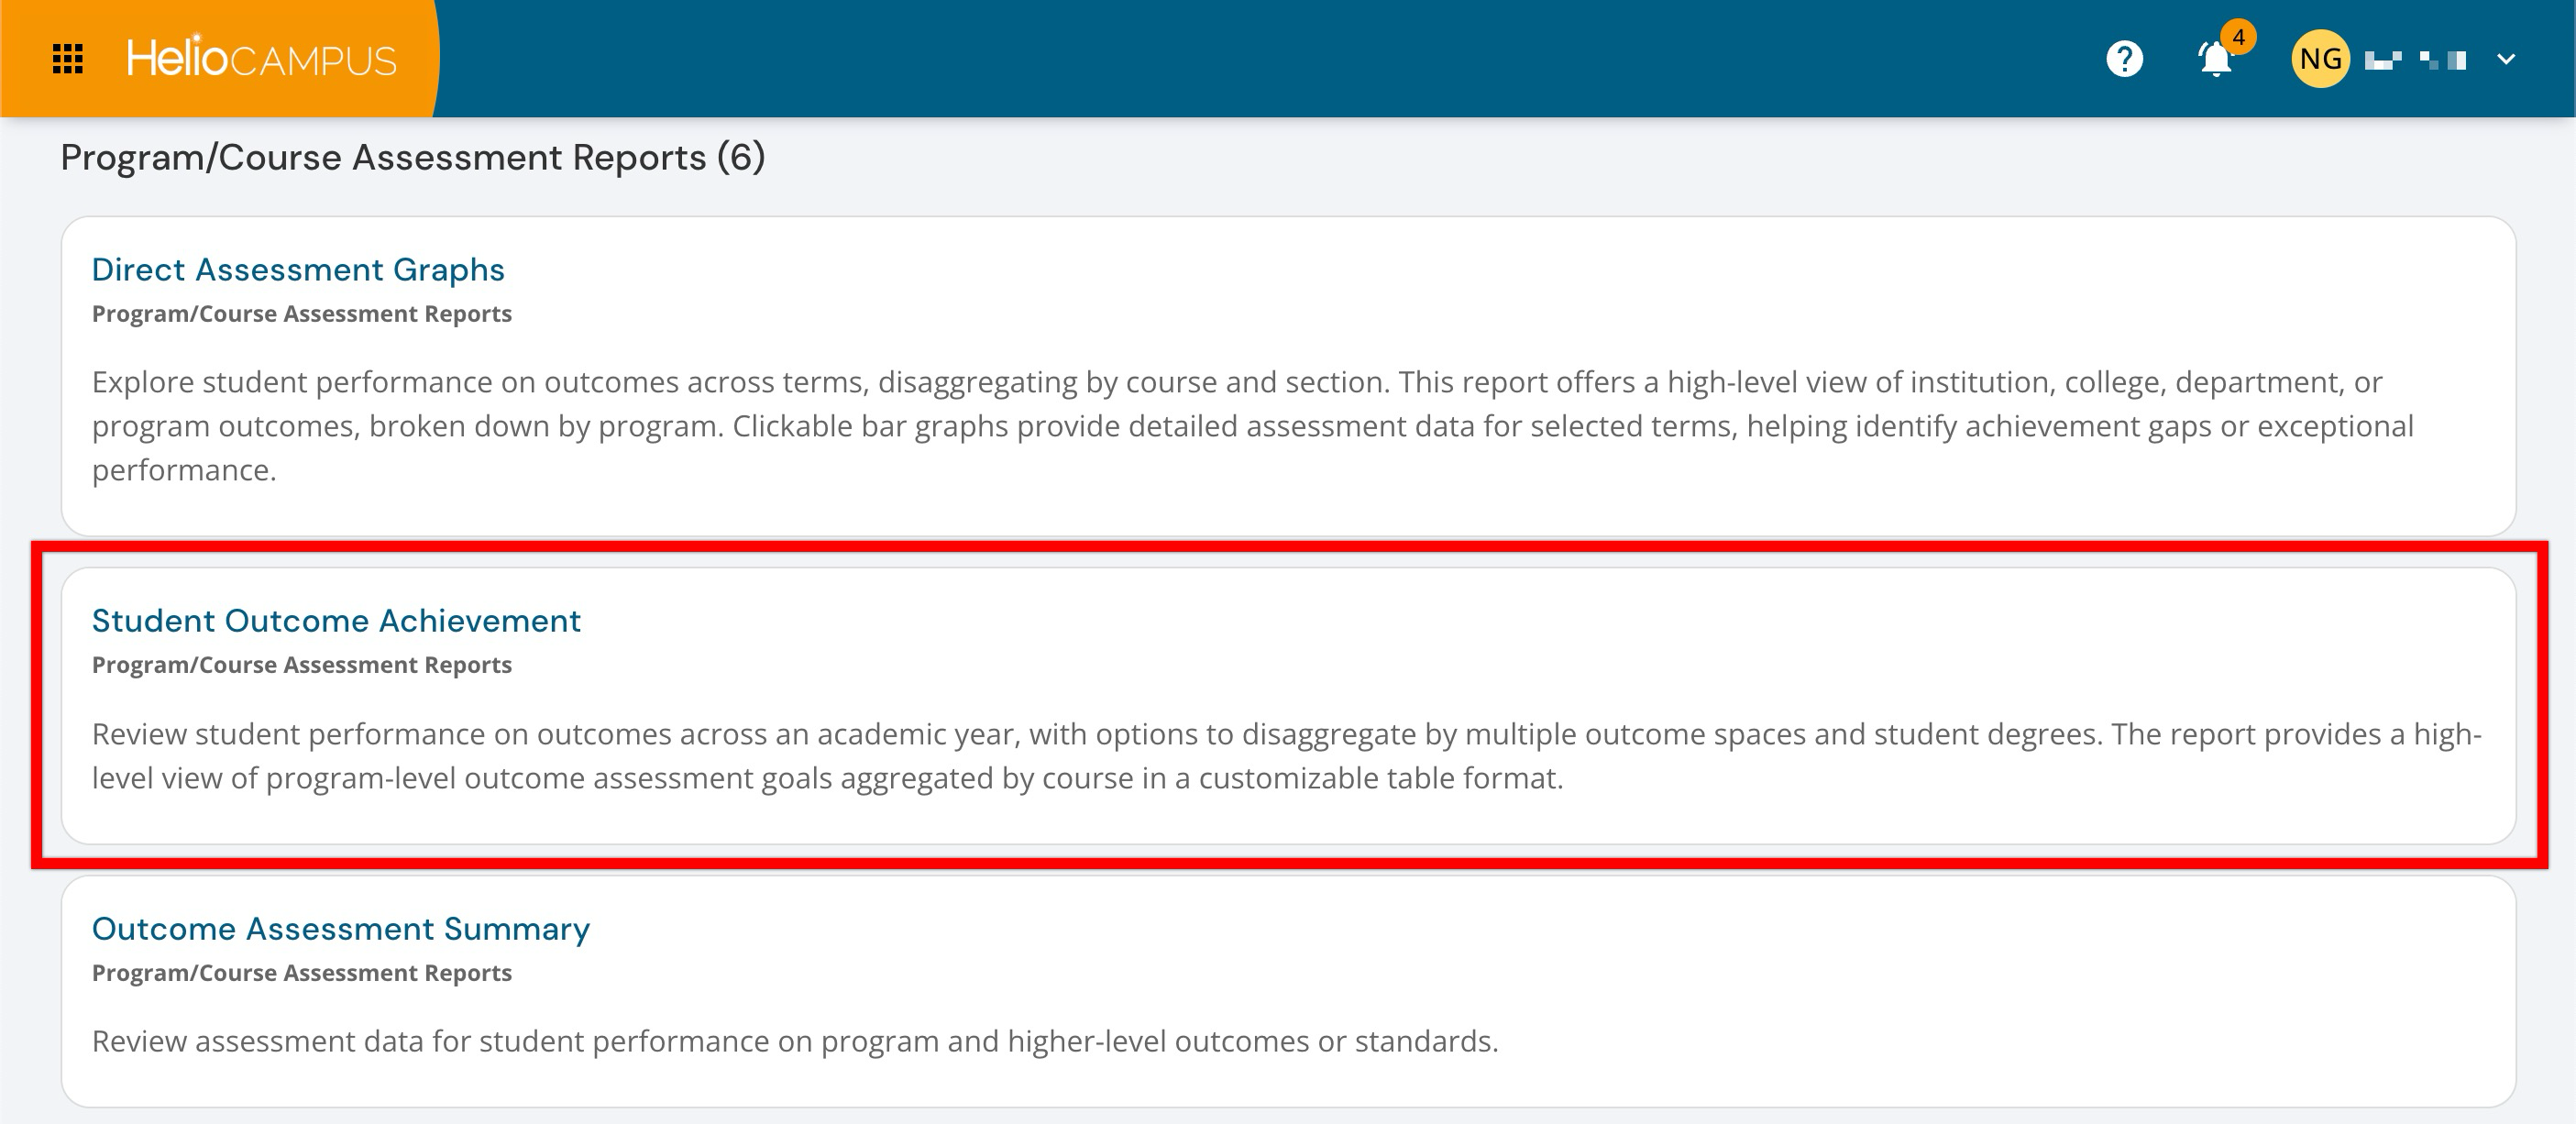Click the Program/Course Assessment Reports (6) heading
The width and height of the screenshot is (2576, 1124).
[x=413, y=158]
